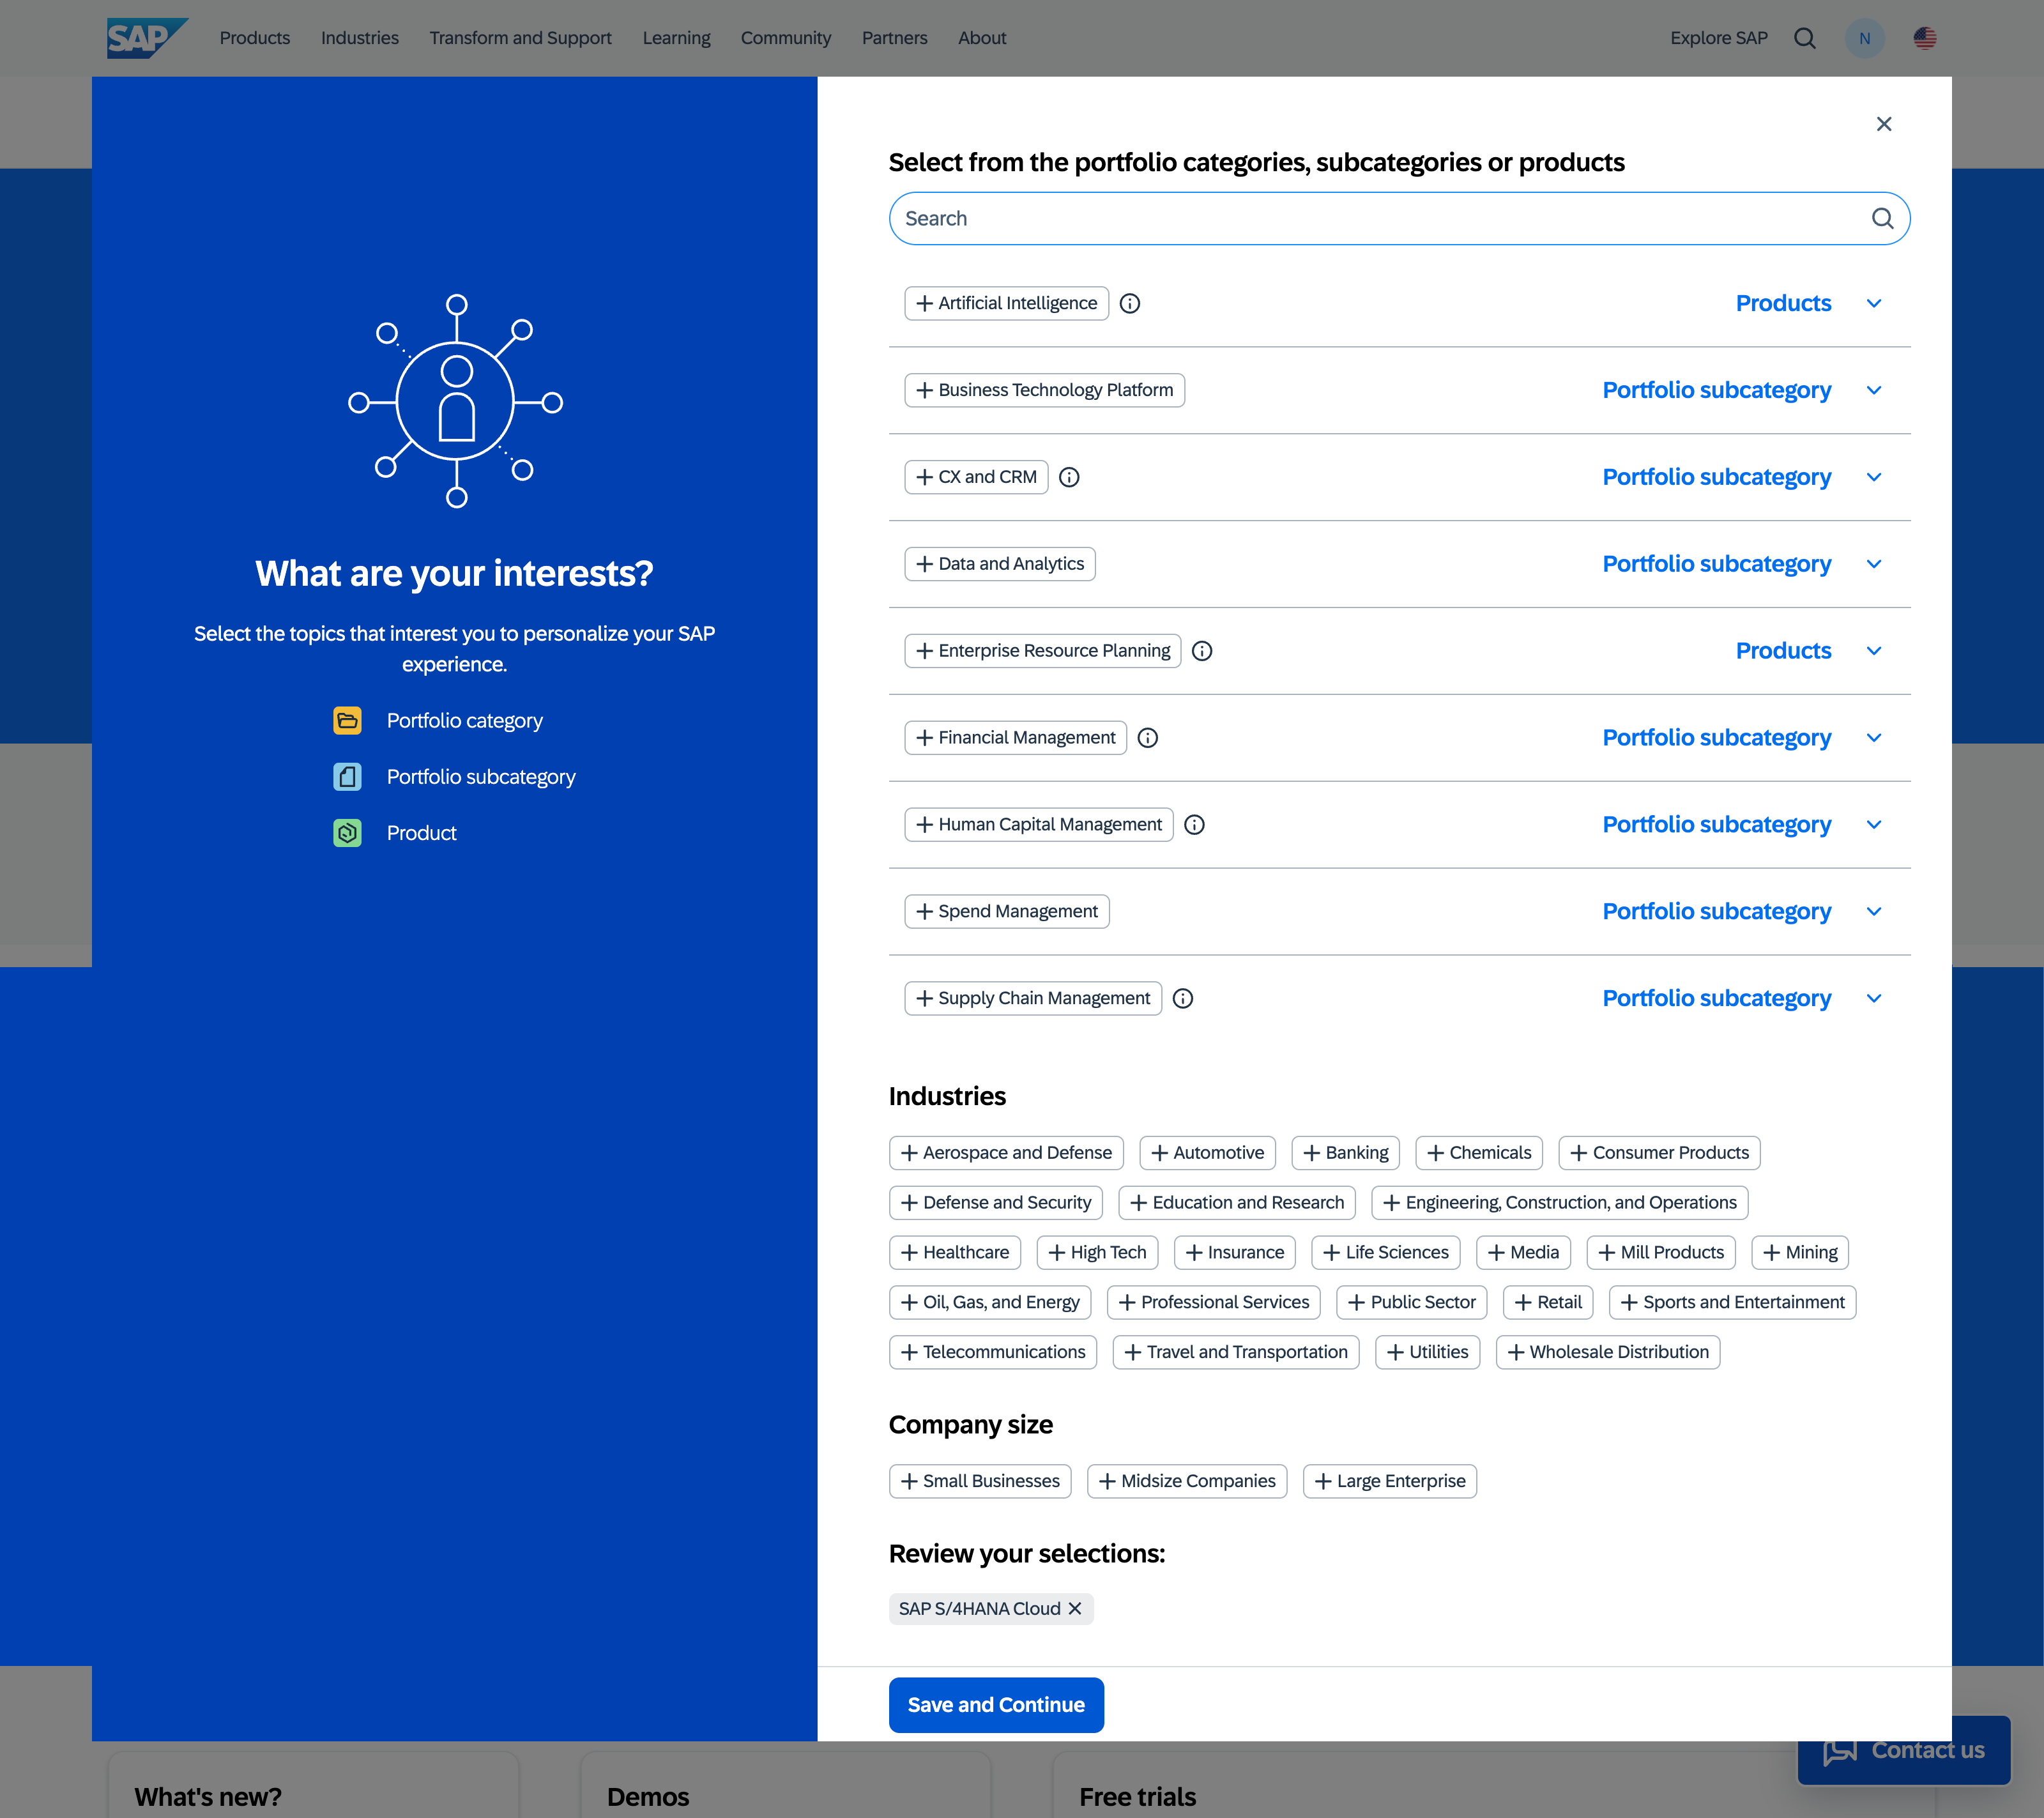This screenshot has height=1818, width=2044.
Task: Open the Learning menu
Action: pyautogui.click(x=676, y=38)
